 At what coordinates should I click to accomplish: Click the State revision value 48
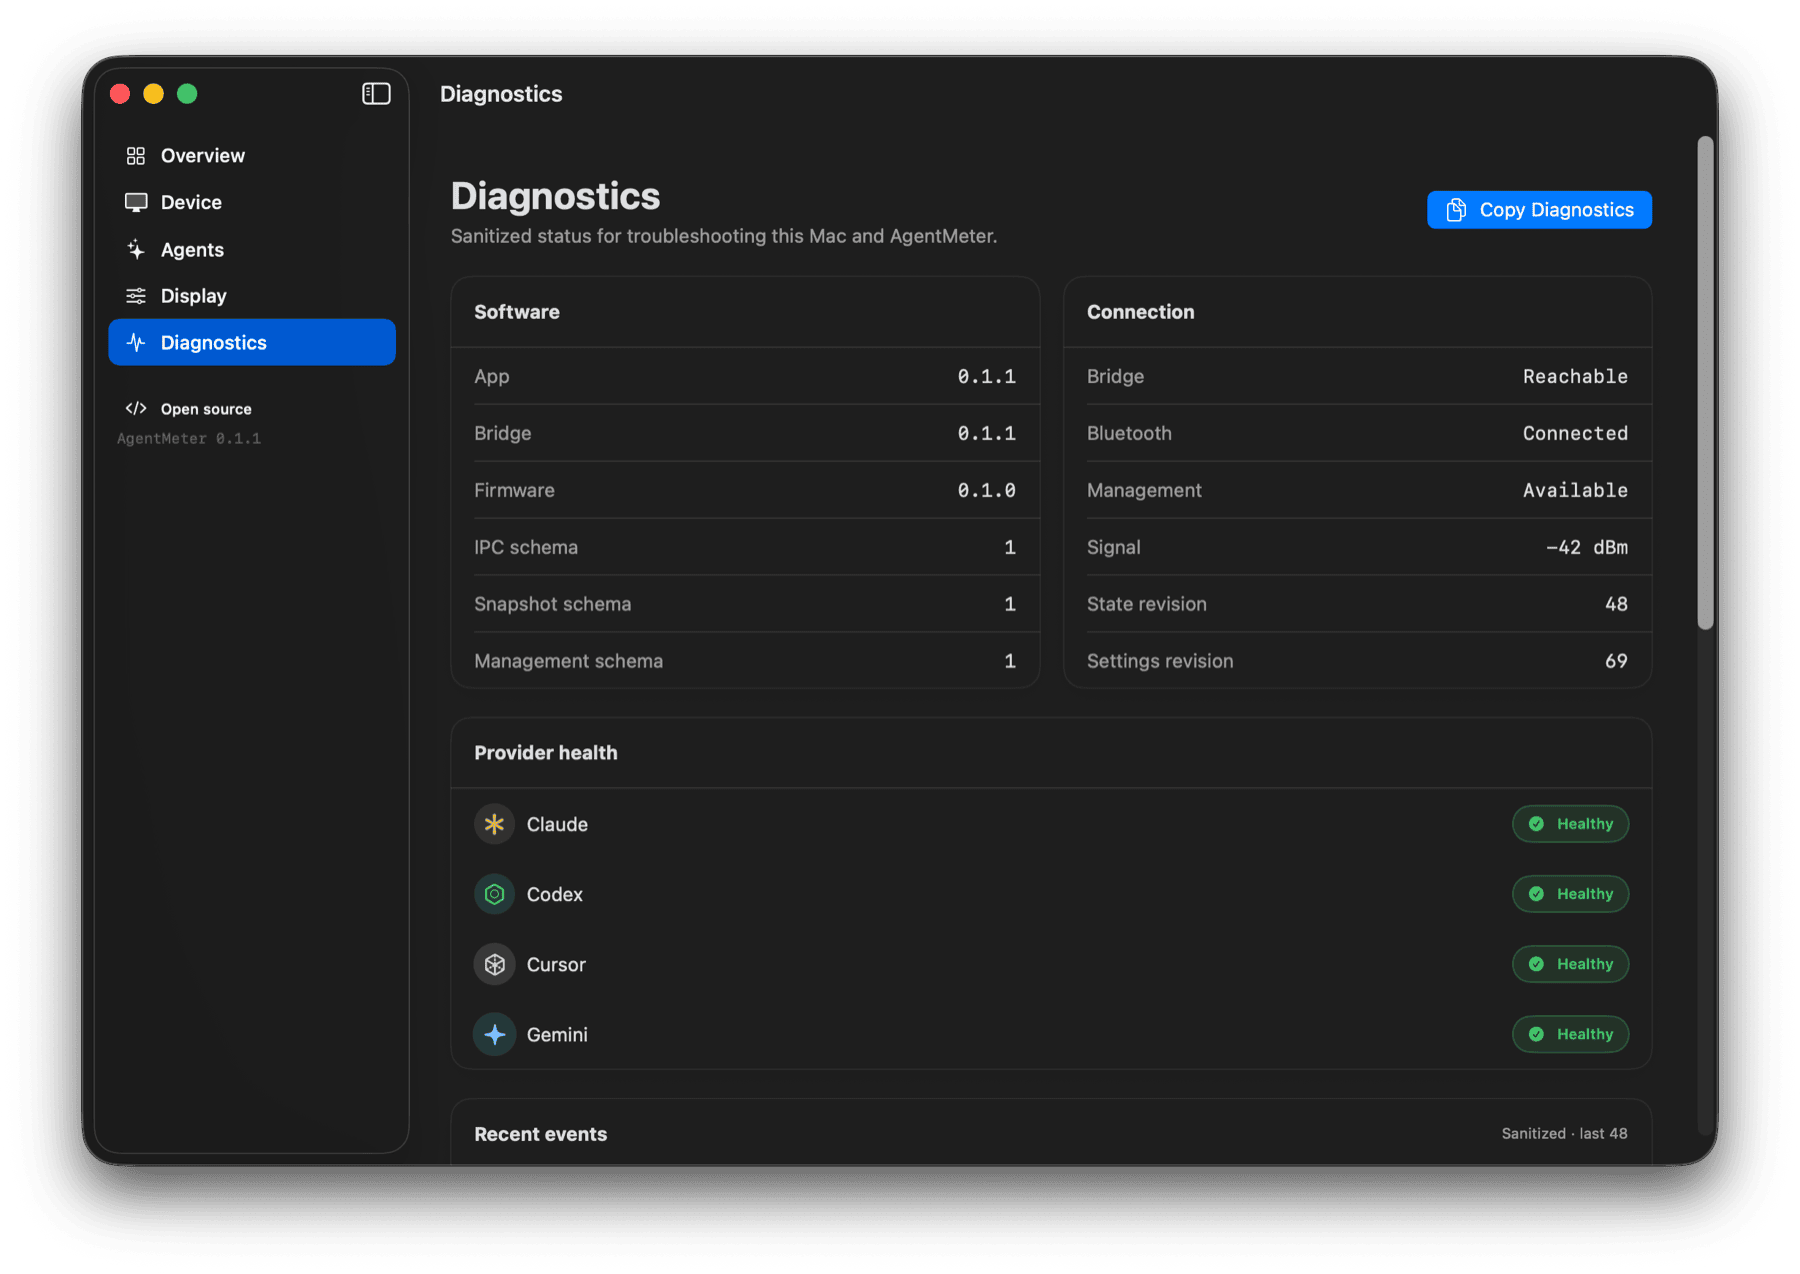coord(1616,604)
